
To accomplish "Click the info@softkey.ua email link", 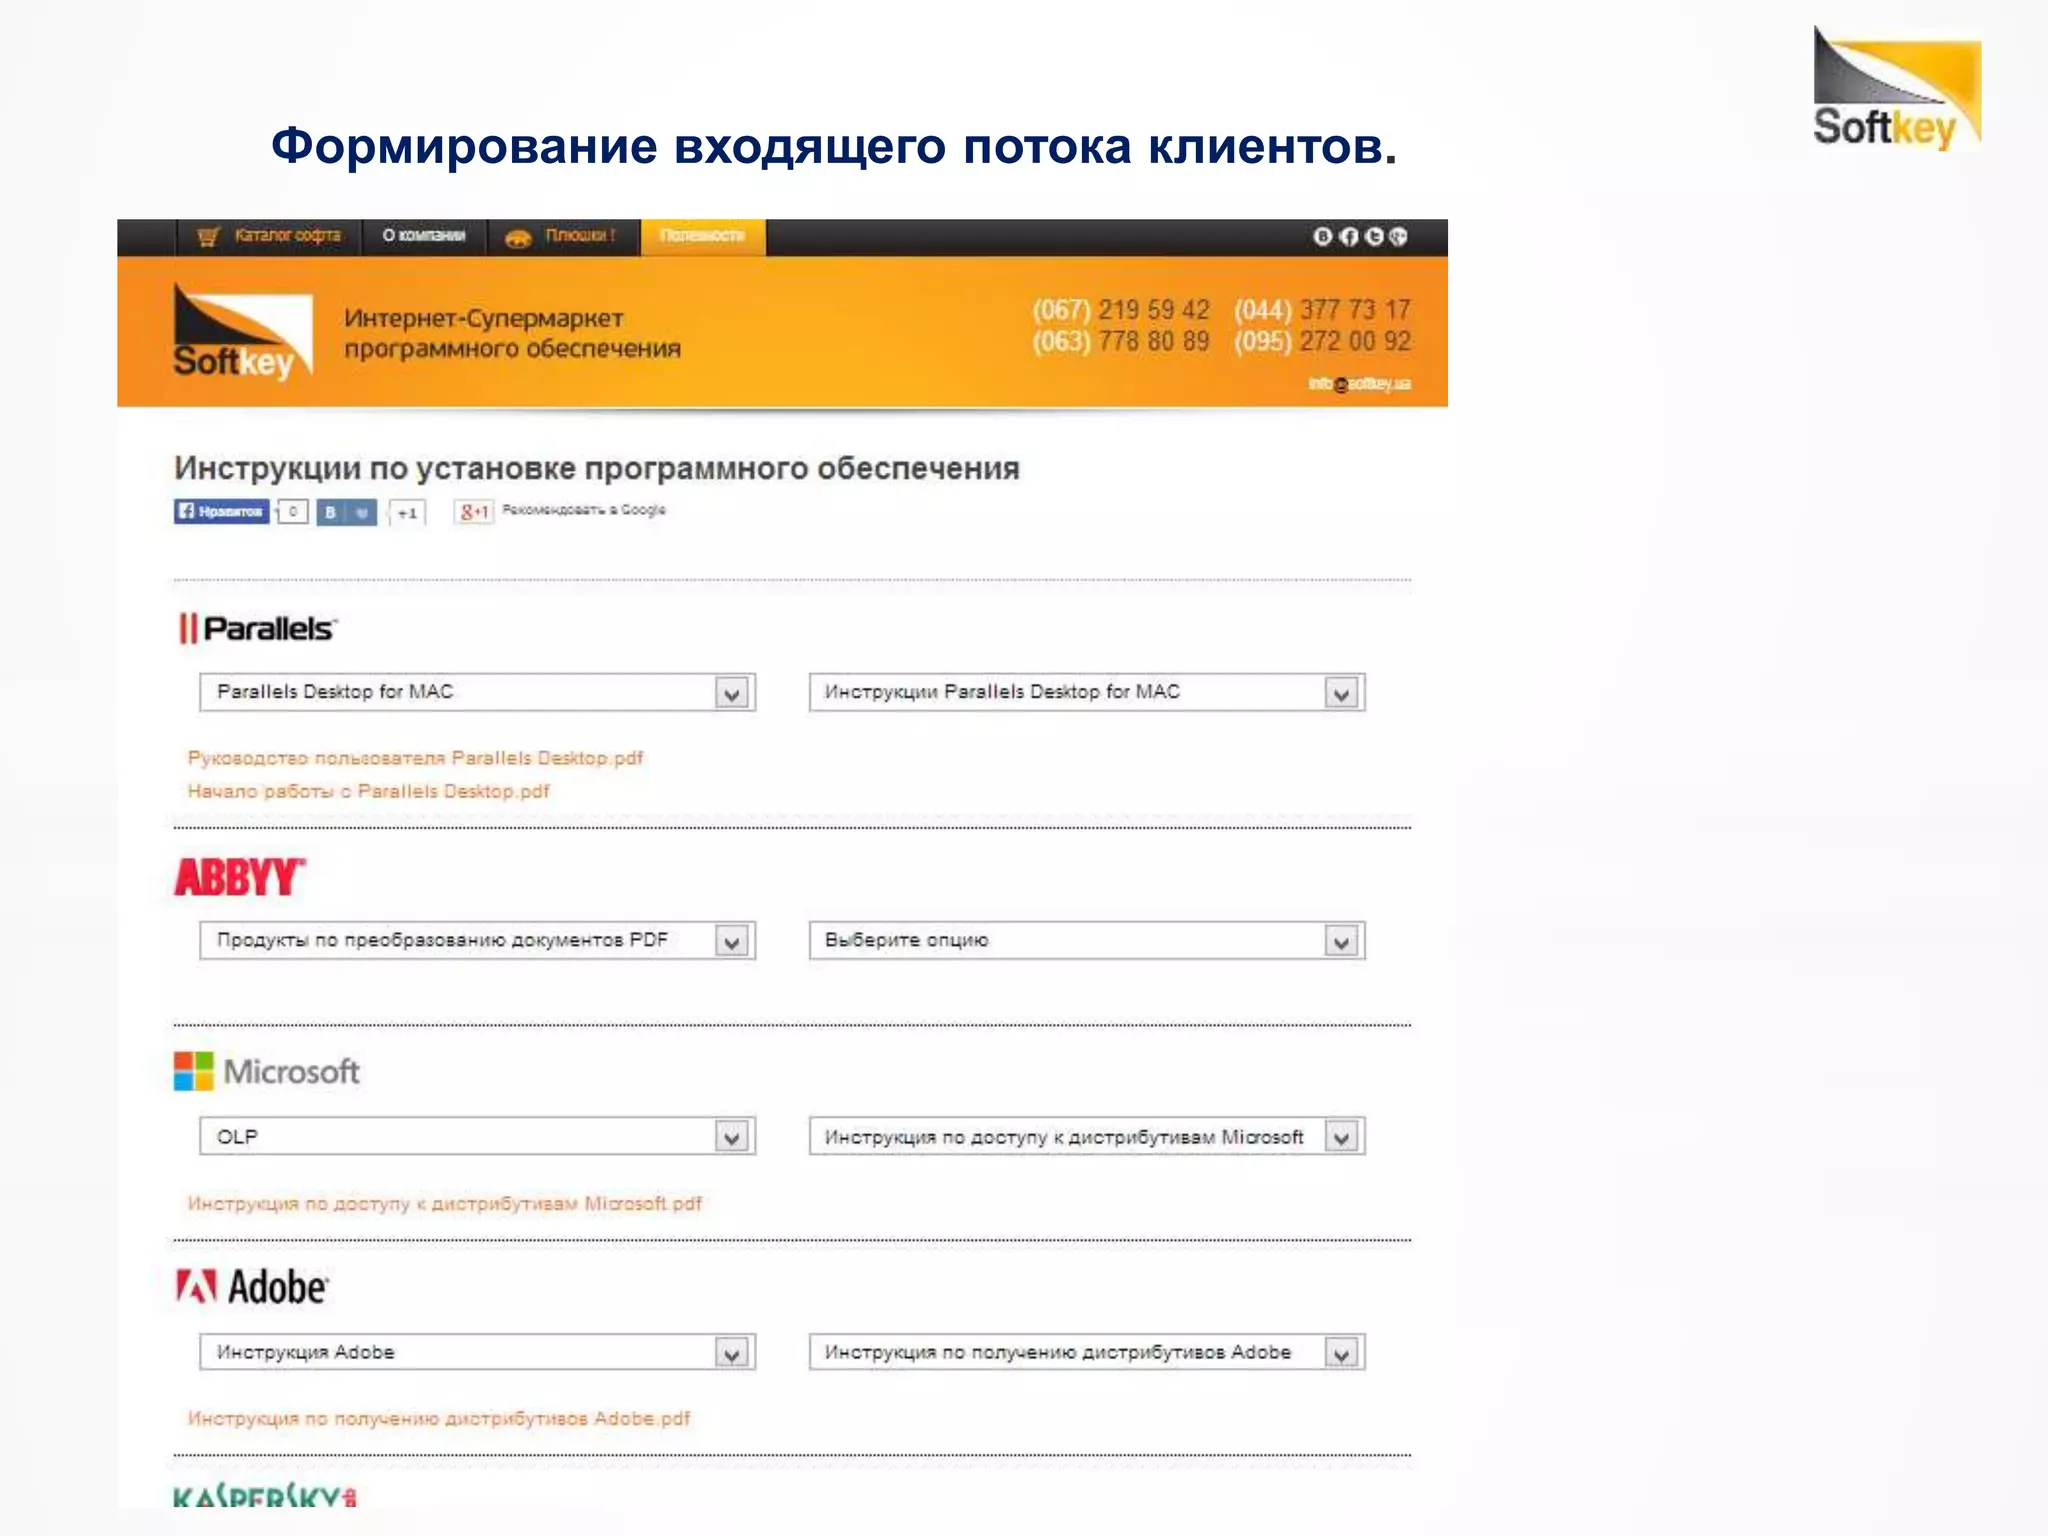I will click(x=1359, y=384).
